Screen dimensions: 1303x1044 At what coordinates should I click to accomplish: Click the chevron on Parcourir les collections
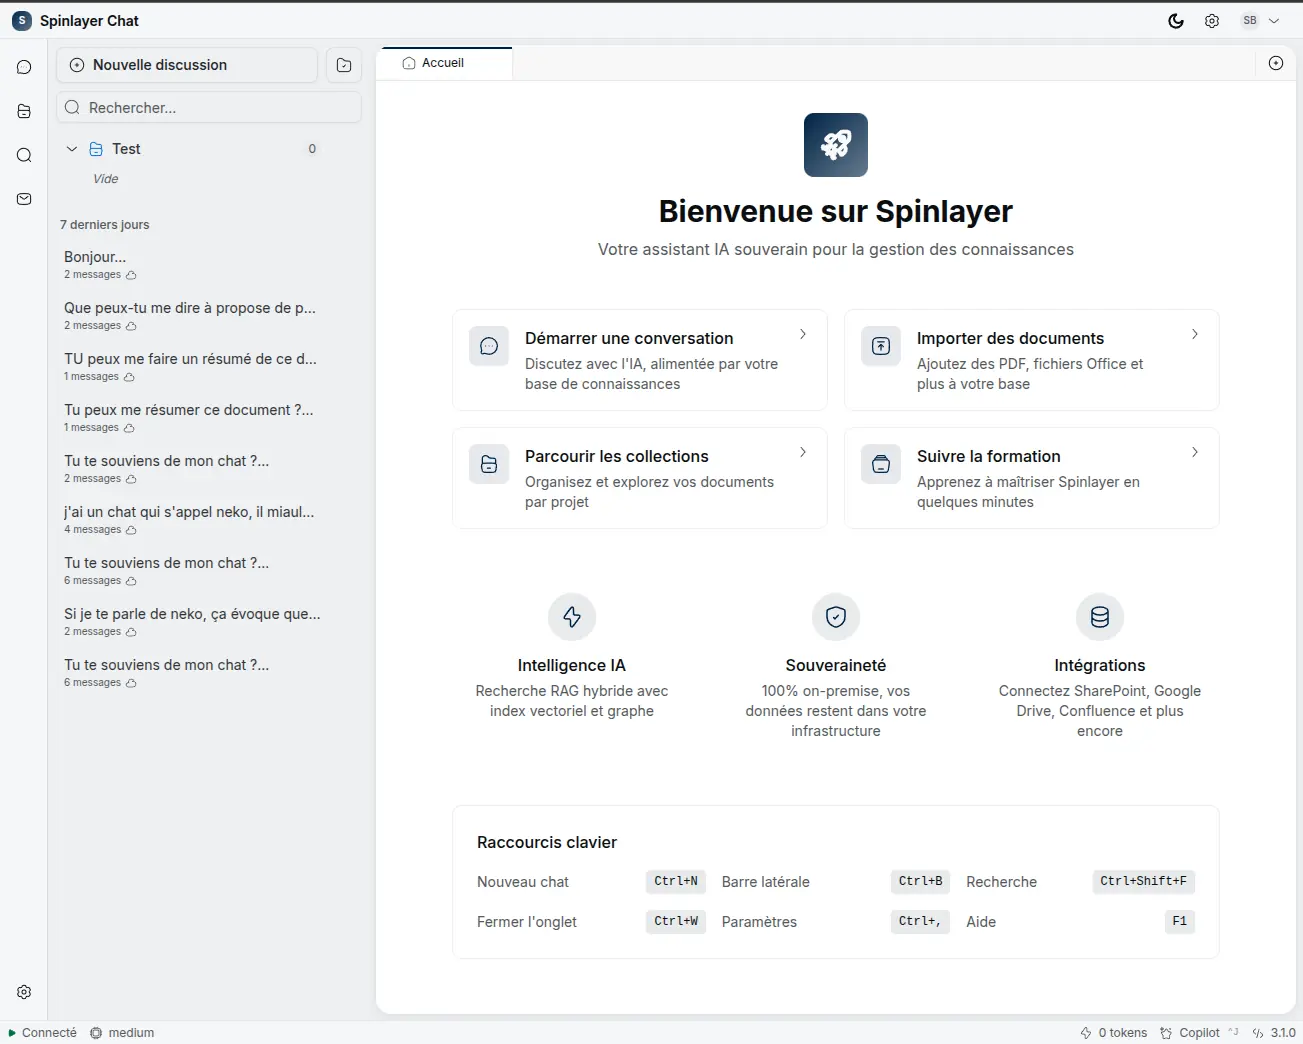(x=803, y=452)
